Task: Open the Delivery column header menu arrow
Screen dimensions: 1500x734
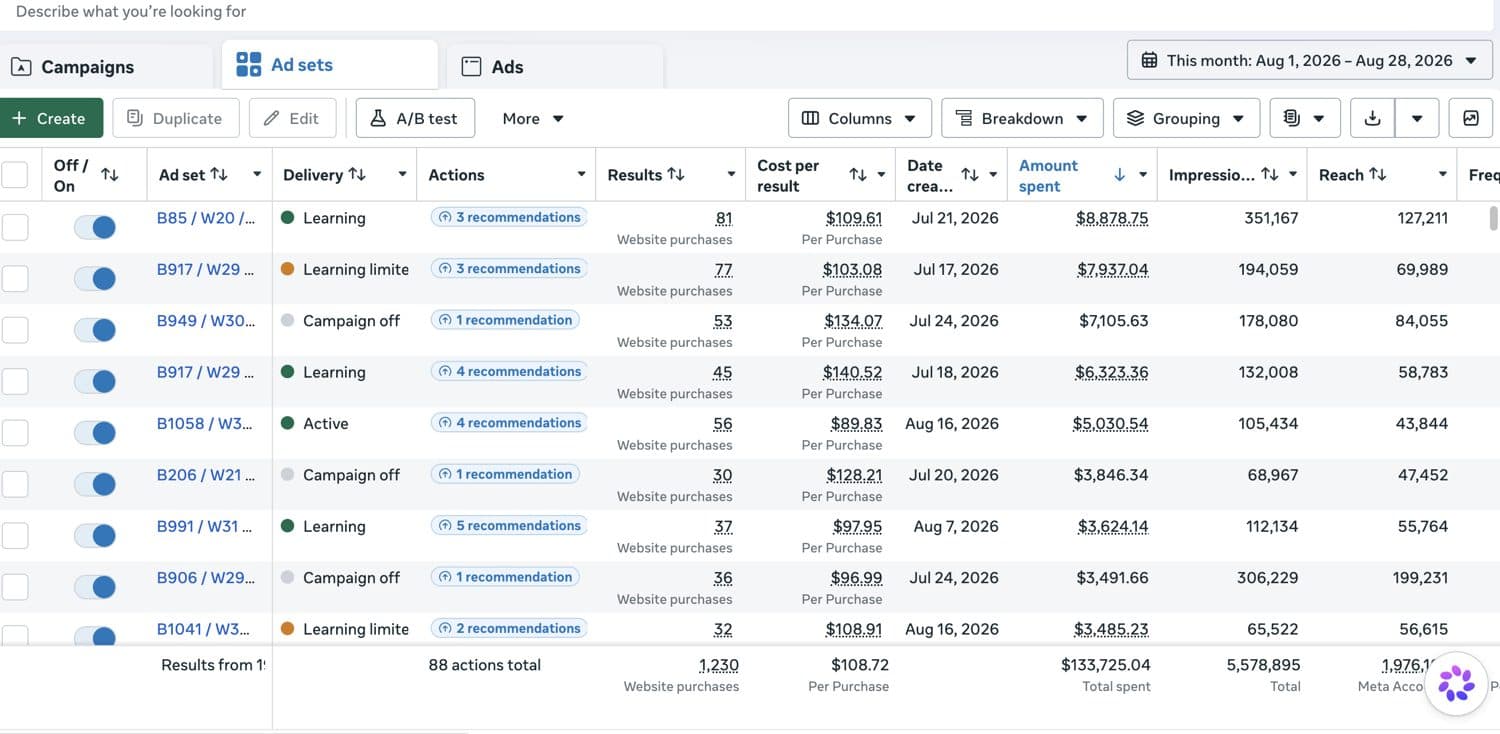Action: tap(402, 175)
